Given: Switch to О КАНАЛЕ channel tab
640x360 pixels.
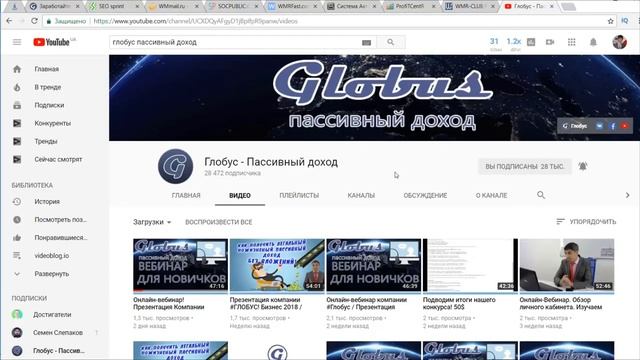Looking at the screenshot, I should click(x=491, y=196).
